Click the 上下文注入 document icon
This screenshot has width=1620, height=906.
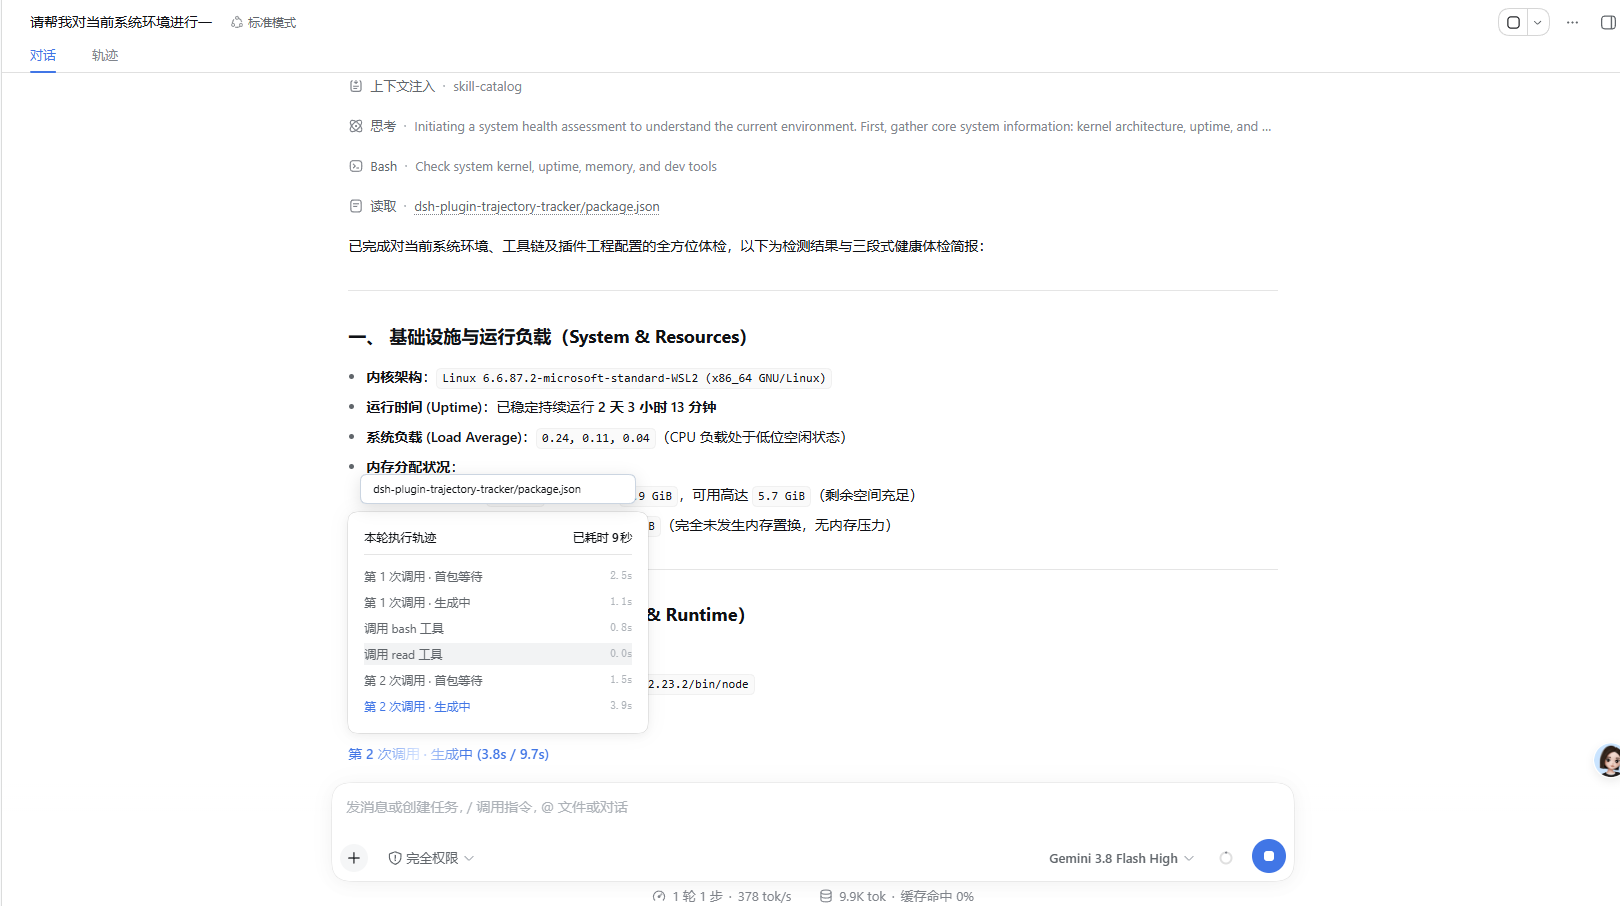(355, 86)
